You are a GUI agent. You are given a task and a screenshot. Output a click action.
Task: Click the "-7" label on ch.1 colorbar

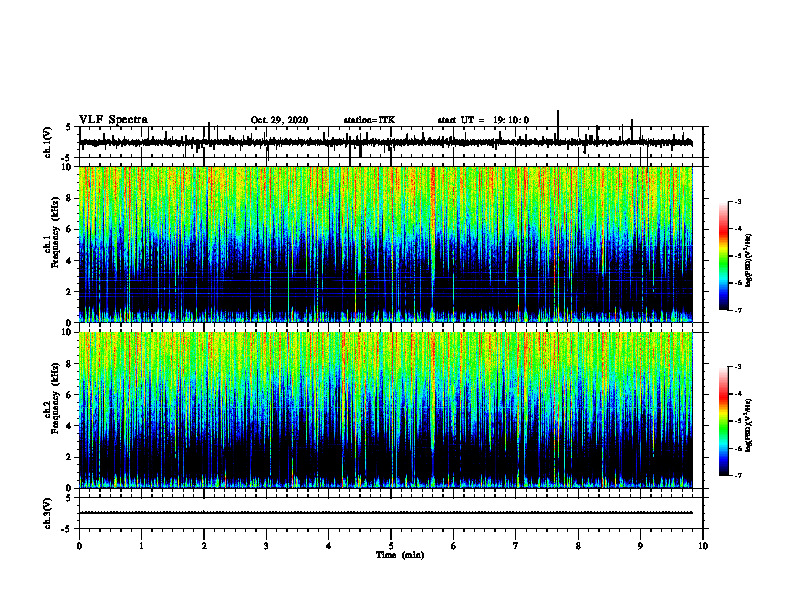[x=737, y=310]
